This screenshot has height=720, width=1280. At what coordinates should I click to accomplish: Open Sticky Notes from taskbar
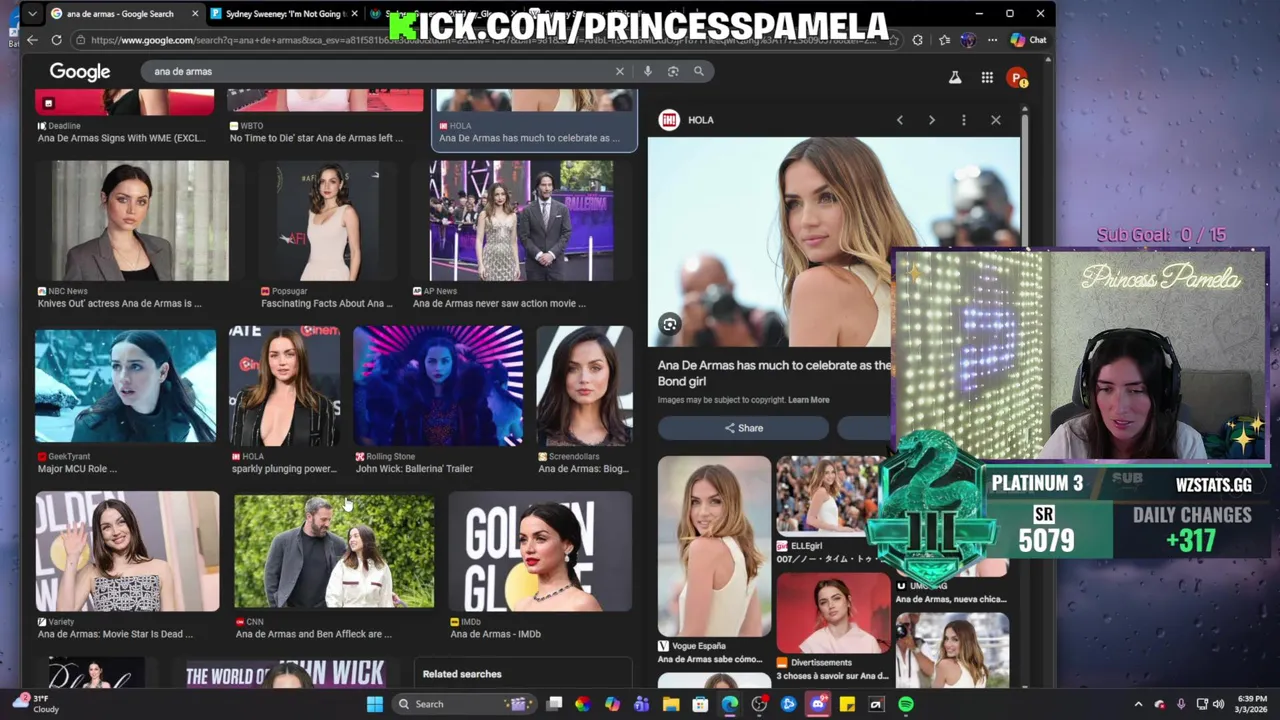[x=847, y=704]
